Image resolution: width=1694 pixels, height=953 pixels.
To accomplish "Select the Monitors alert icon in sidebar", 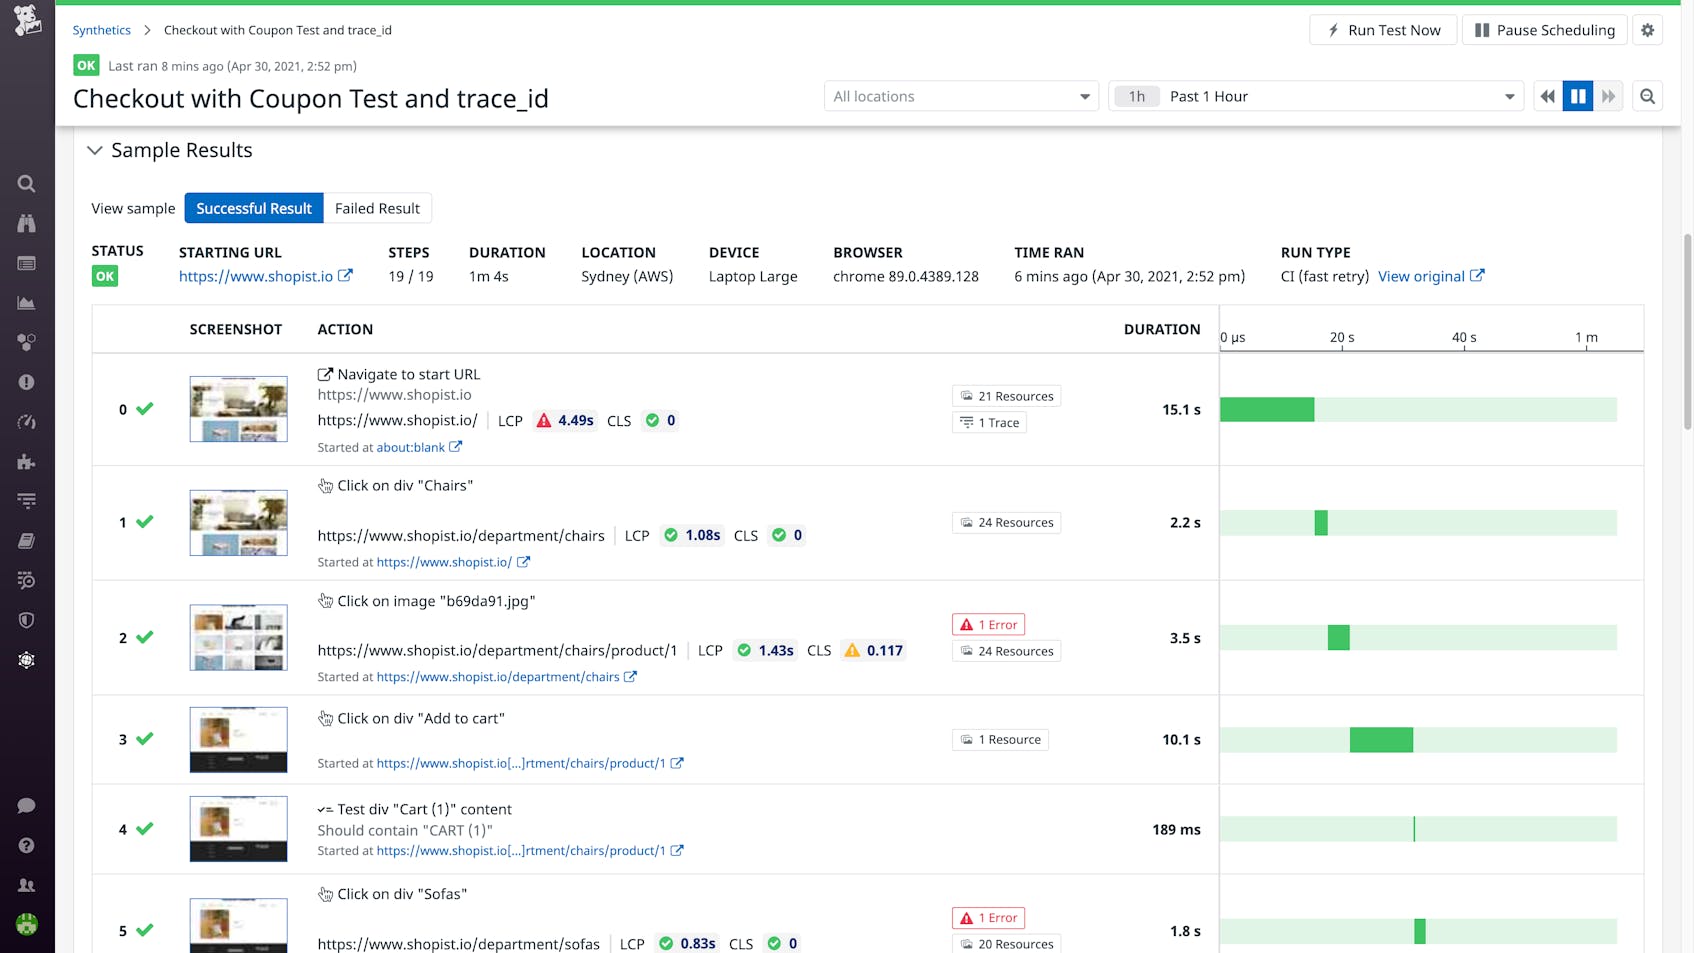I will (27, 381).
